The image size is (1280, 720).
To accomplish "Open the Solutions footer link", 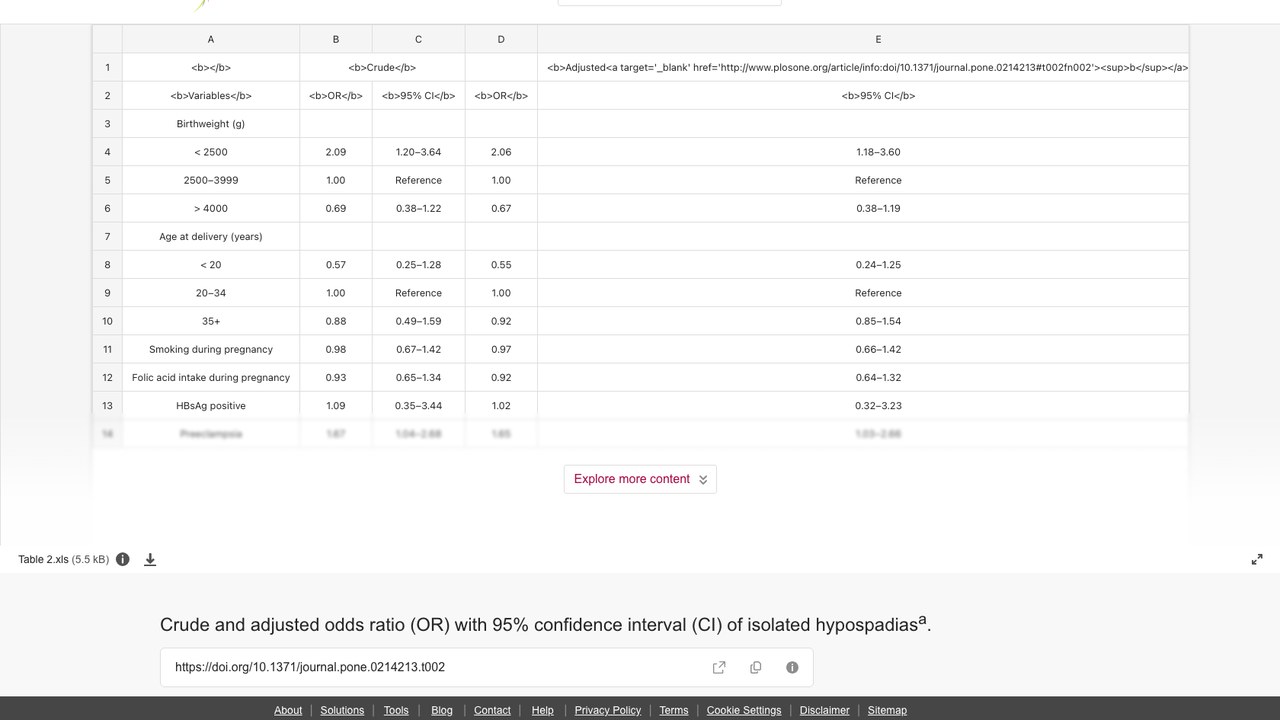I will coord(342,710).
